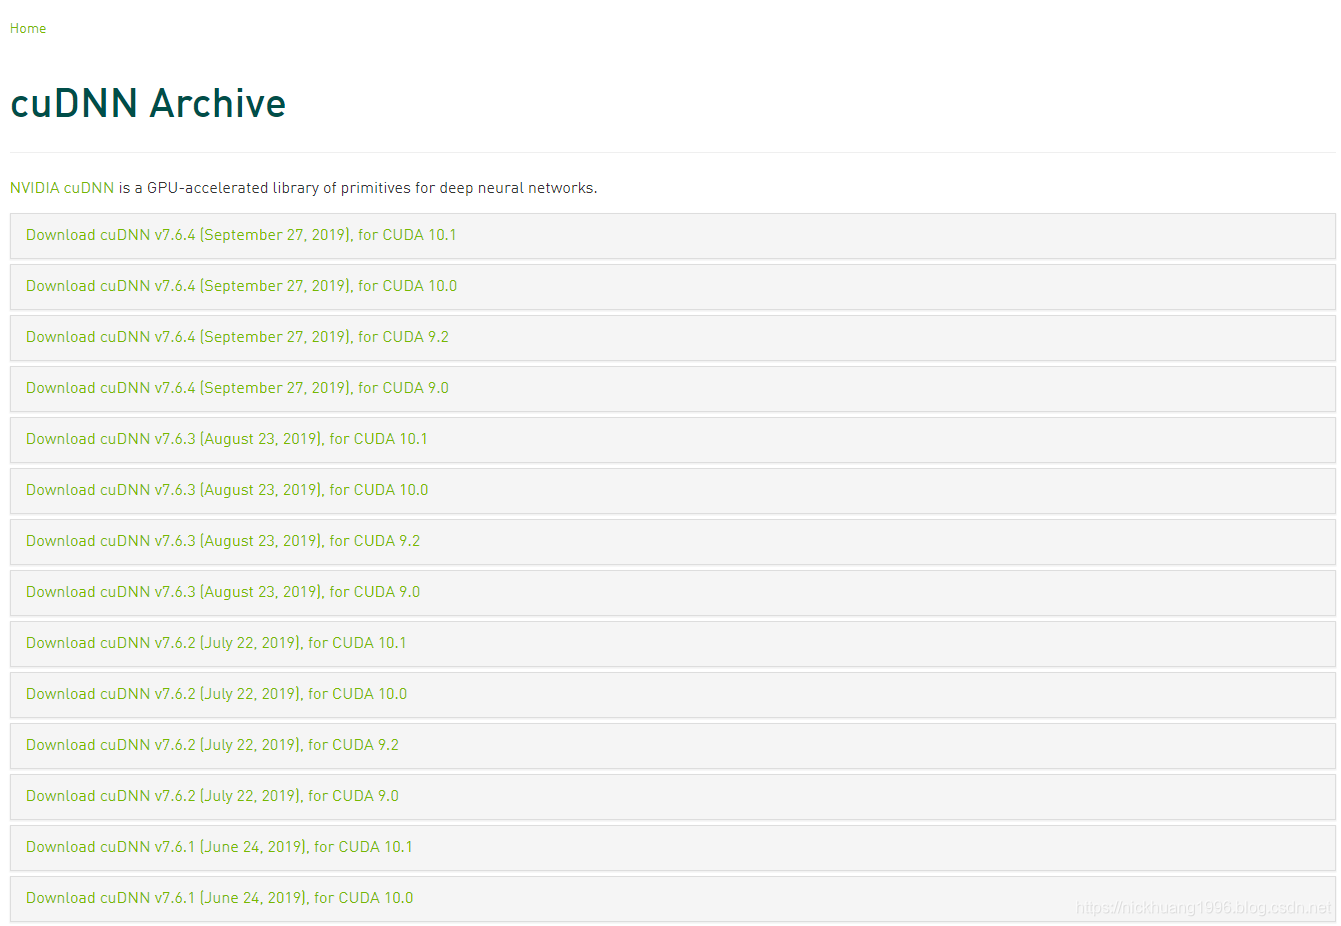Open the Home breadcrumb link
The height and width of the screenshot is (926, 1341).
coord(28,28)
